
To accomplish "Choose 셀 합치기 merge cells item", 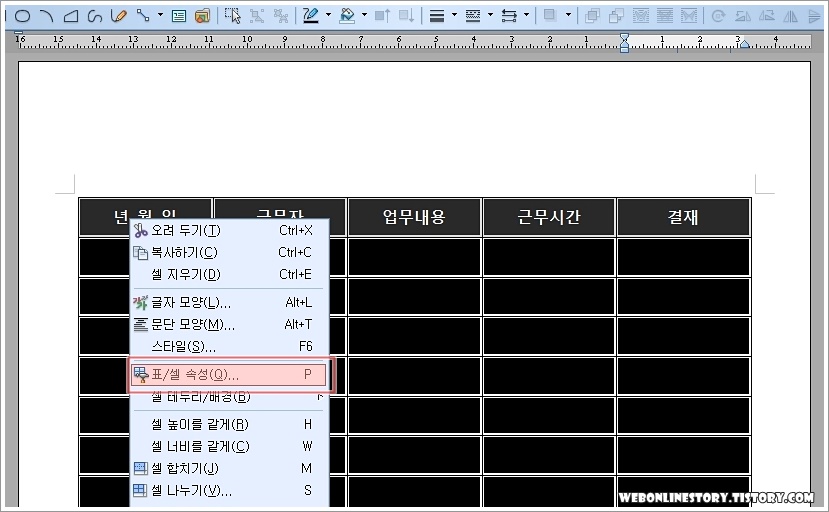I will coord(228,468).
